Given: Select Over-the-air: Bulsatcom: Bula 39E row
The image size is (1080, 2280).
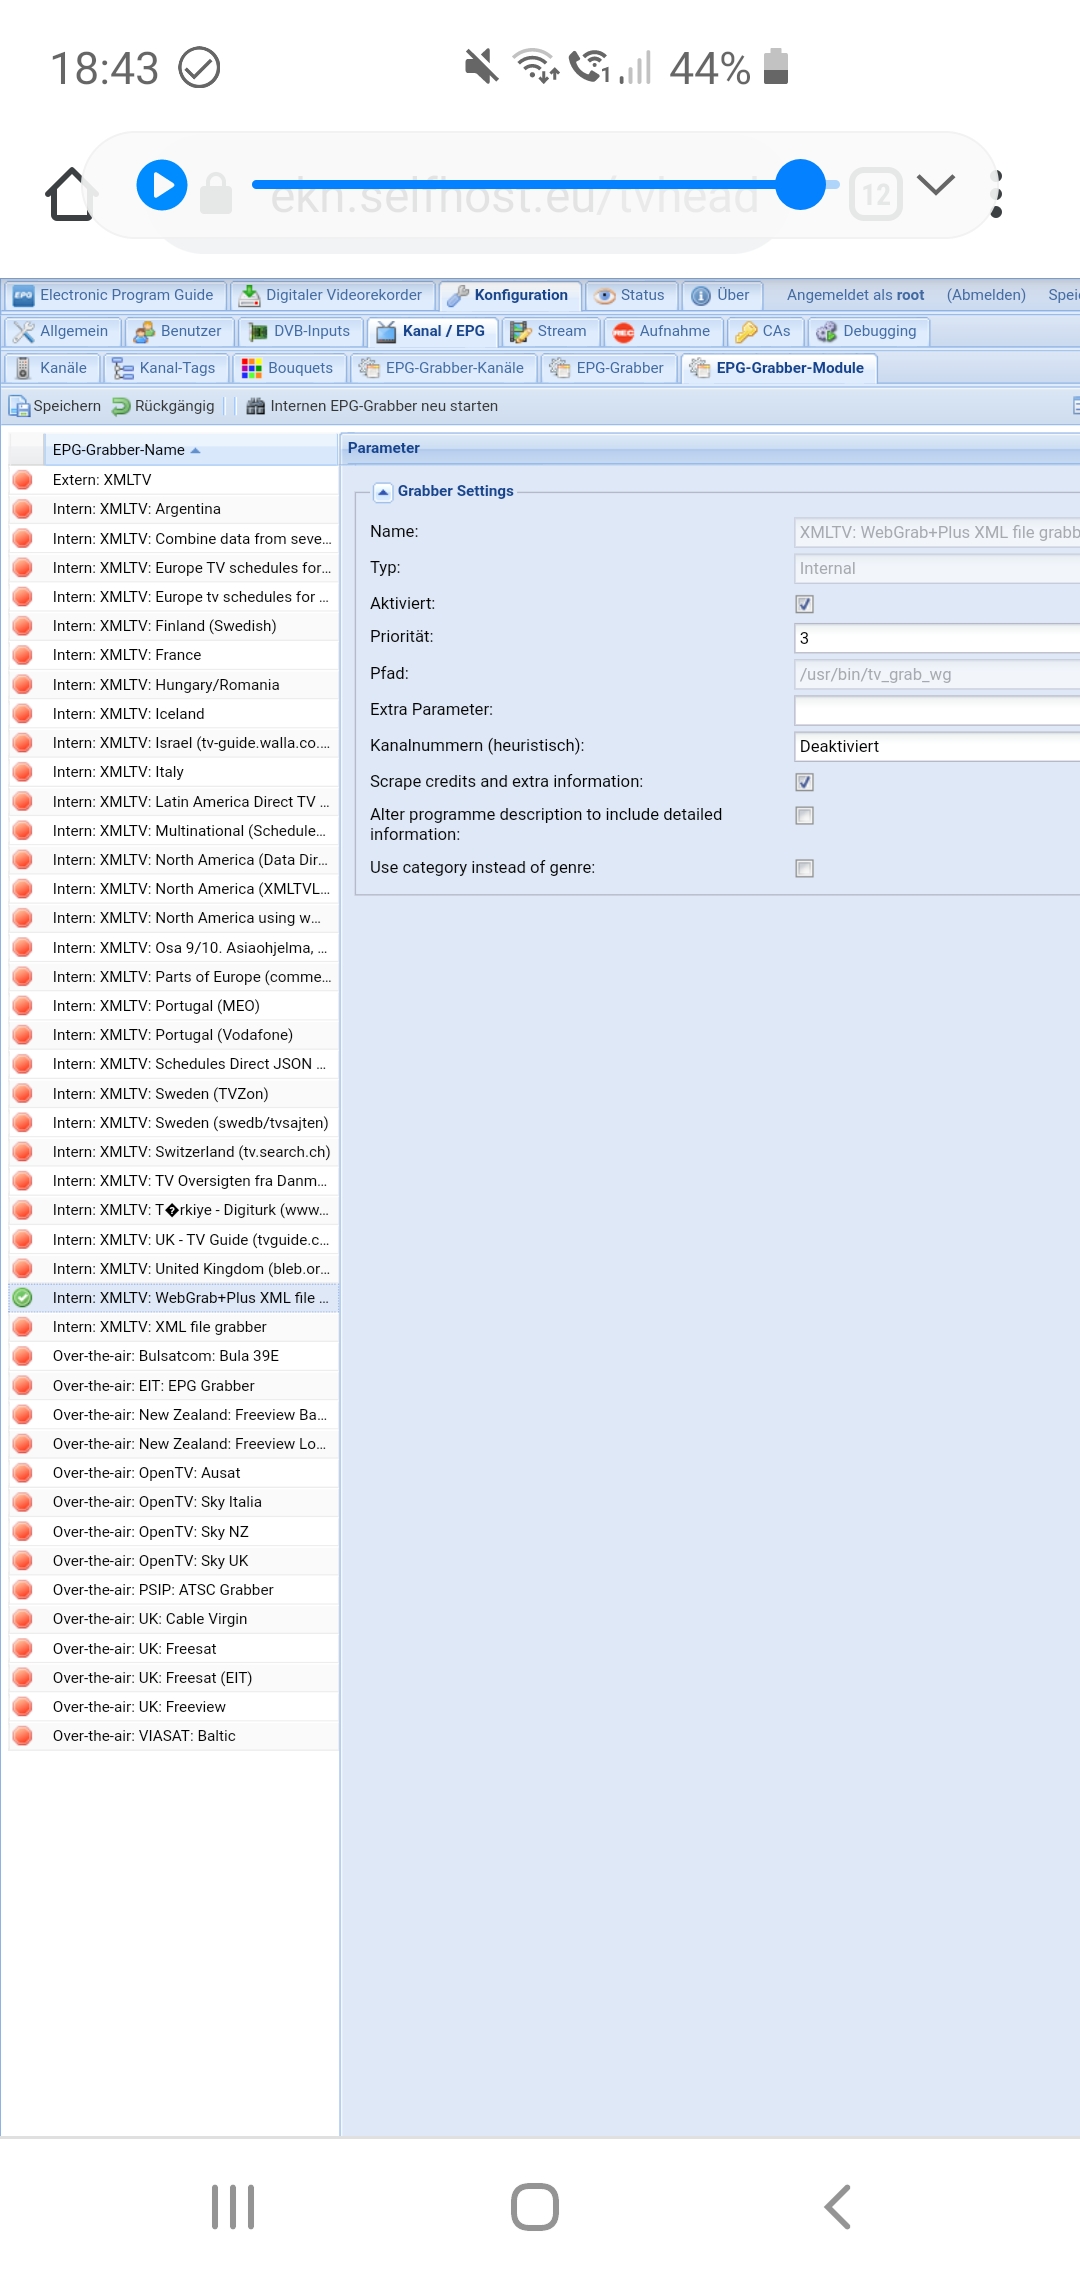Looking at the screenshot, I should pos(173,1356).
